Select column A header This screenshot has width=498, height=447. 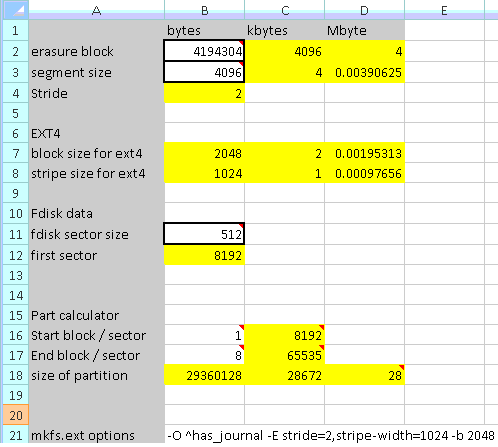(x=96, y=10)
